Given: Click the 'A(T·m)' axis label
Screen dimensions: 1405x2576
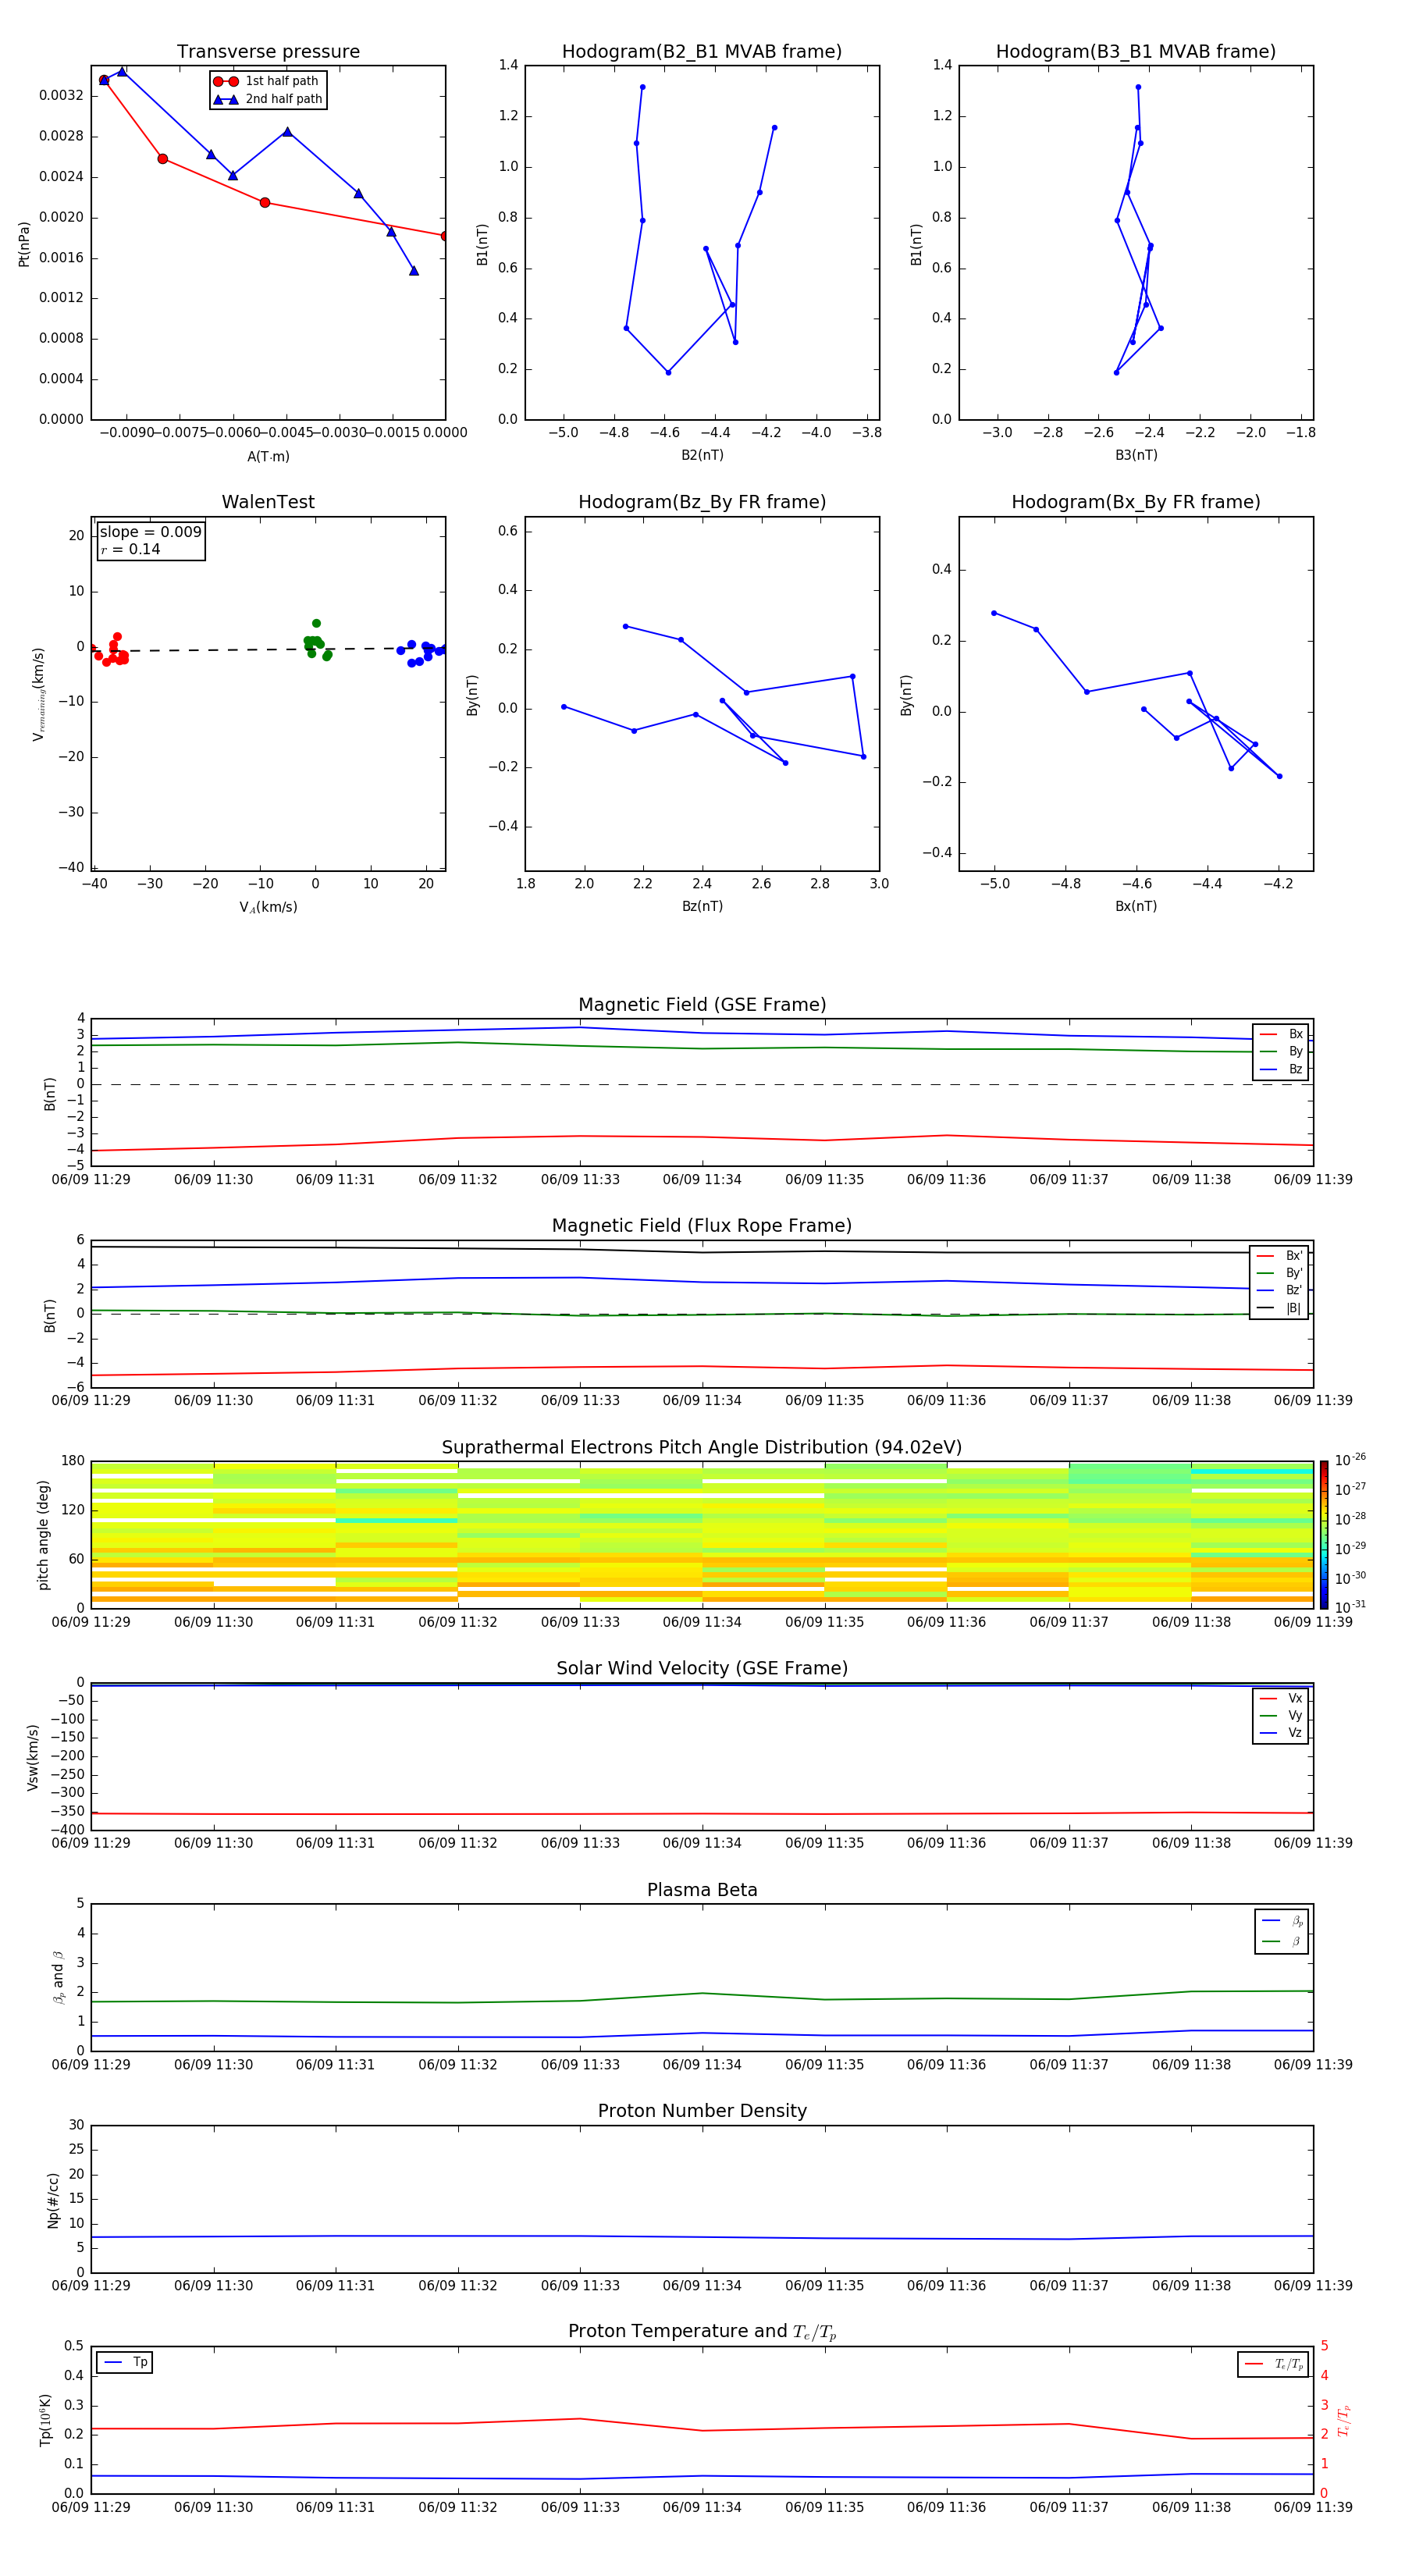Looking at the screenshot, I should 268,457.
